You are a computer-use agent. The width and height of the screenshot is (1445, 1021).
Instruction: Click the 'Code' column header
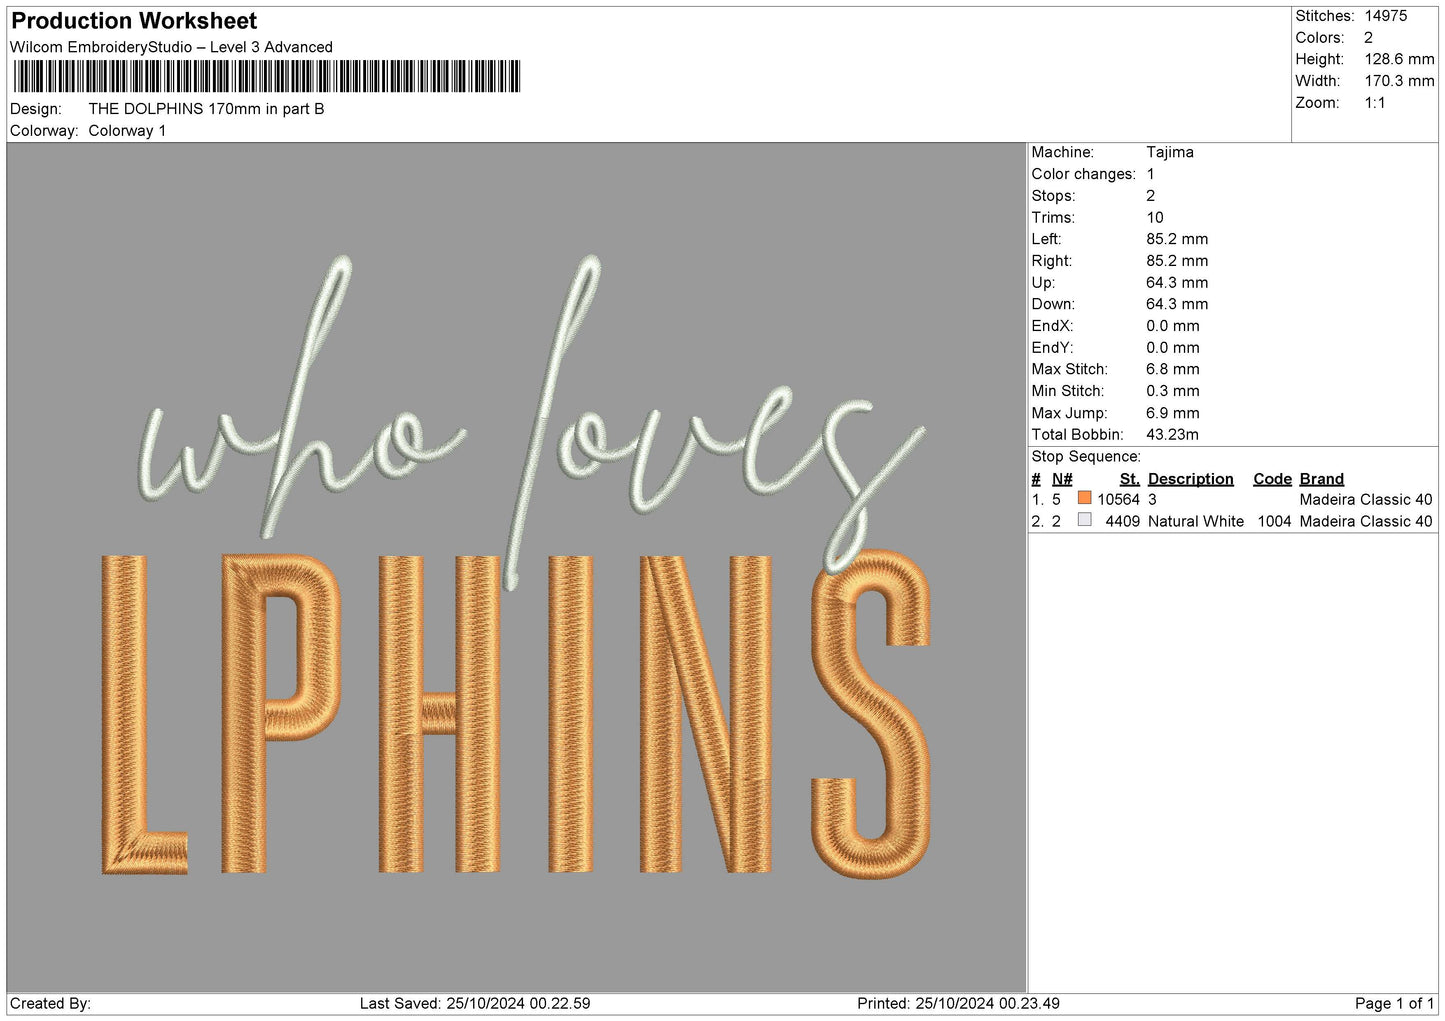tap(1272, 479)
